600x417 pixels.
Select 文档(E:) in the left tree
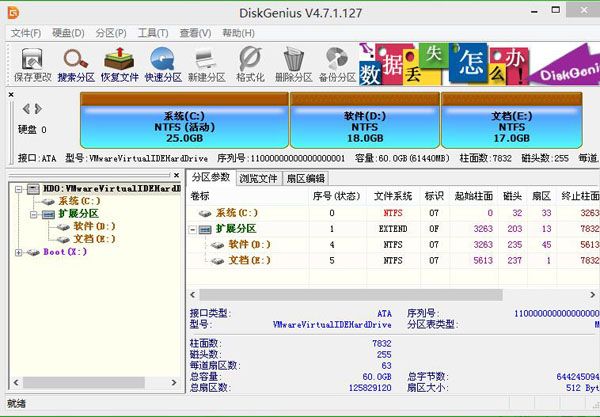coord(94,239)
